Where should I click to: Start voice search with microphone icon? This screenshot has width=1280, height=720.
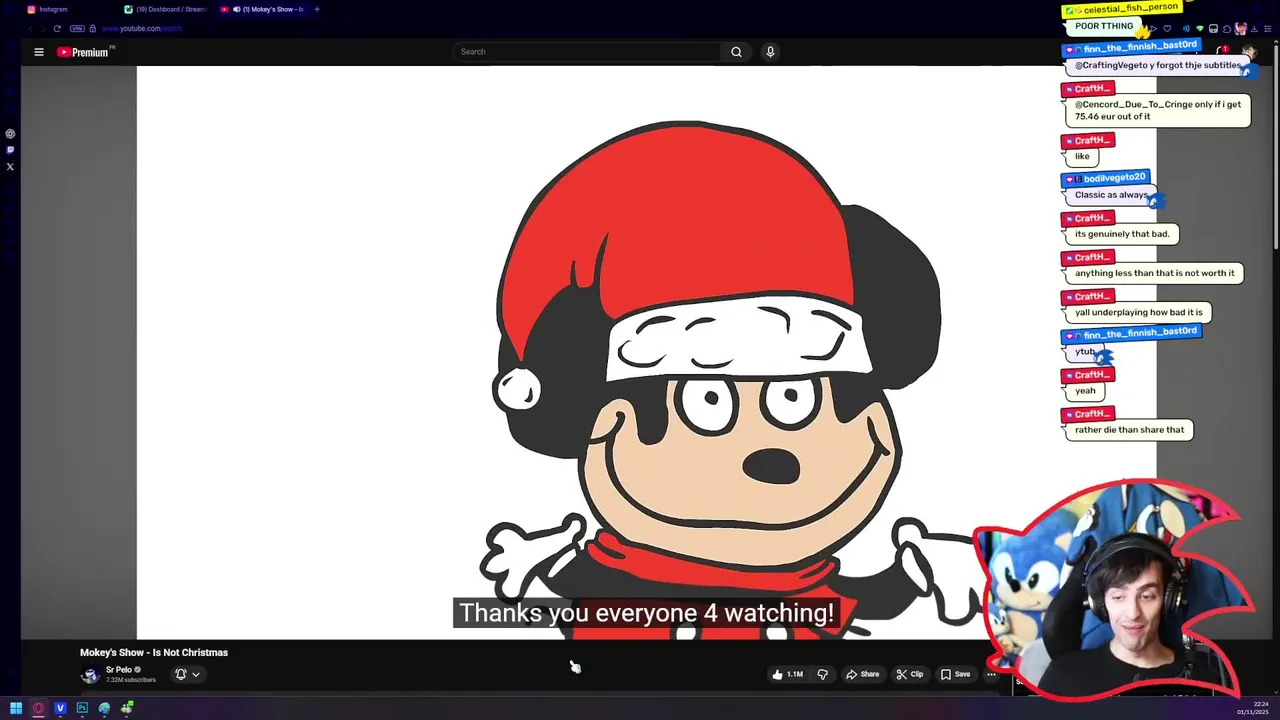770,52
